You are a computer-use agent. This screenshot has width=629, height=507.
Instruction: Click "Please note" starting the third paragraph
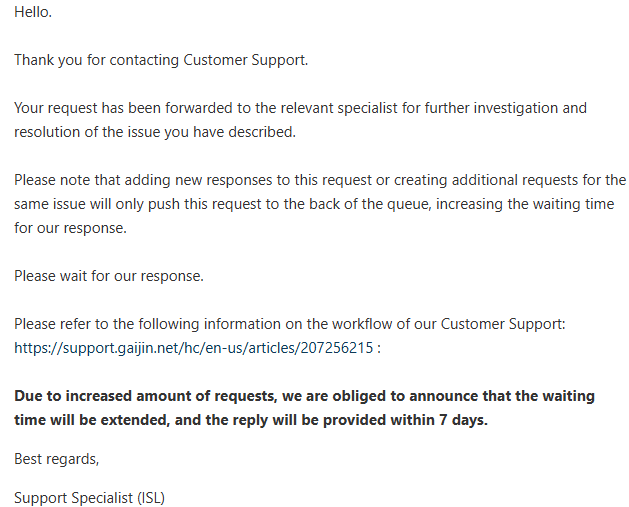click(53, 180)
